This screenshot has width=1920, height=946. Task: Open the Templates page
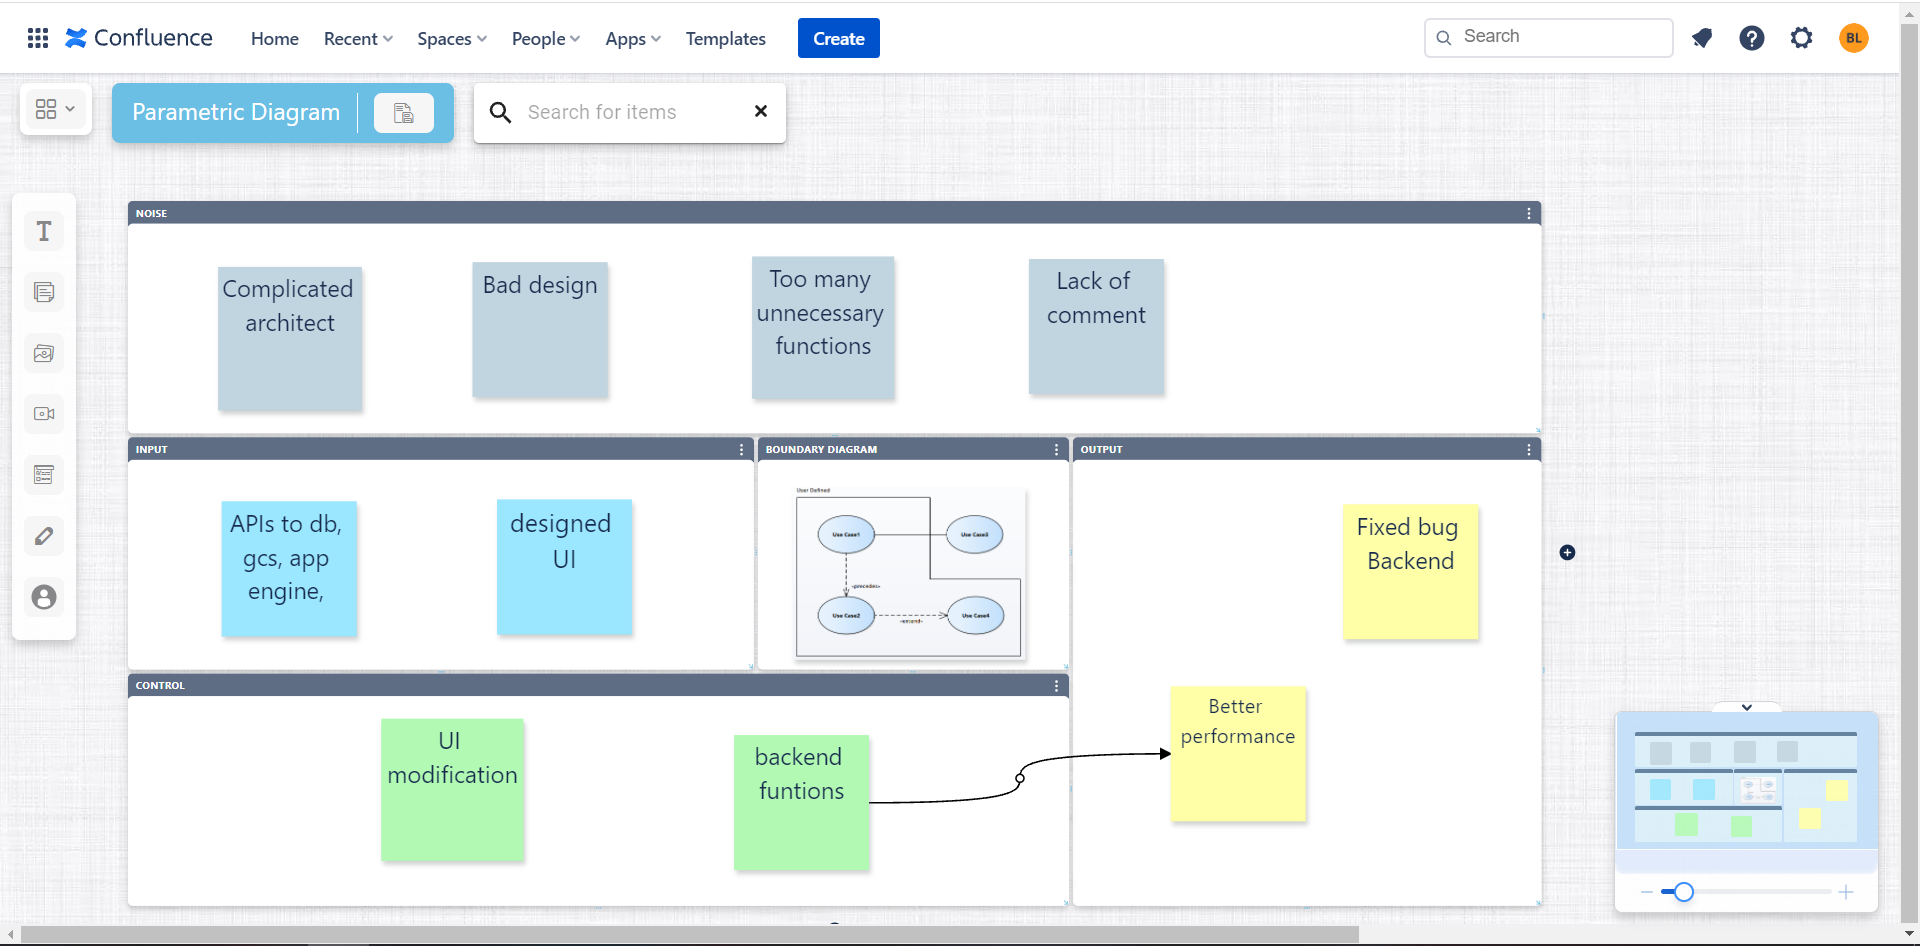(x=726, y=39)
